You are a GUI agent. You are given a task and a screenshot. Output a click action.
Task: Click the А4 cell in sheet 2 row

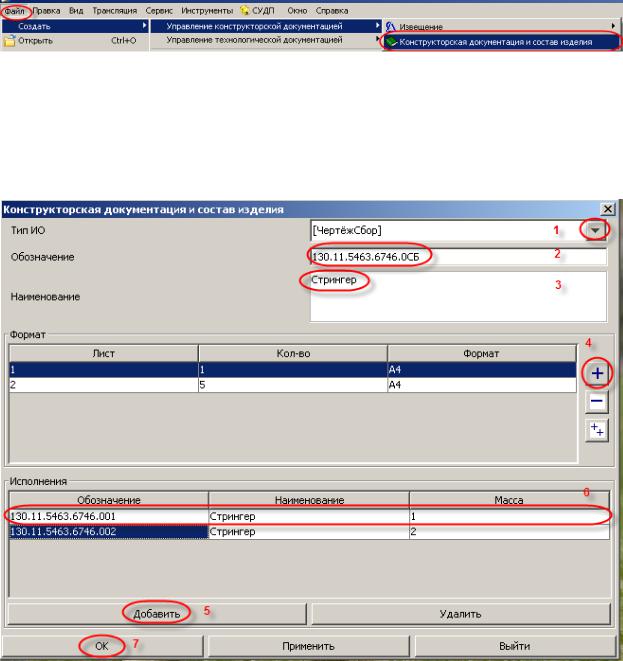click(x=481, y=385)
